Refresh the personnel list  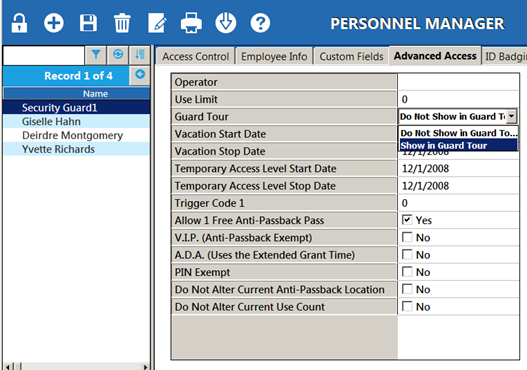tap(118, 55)
